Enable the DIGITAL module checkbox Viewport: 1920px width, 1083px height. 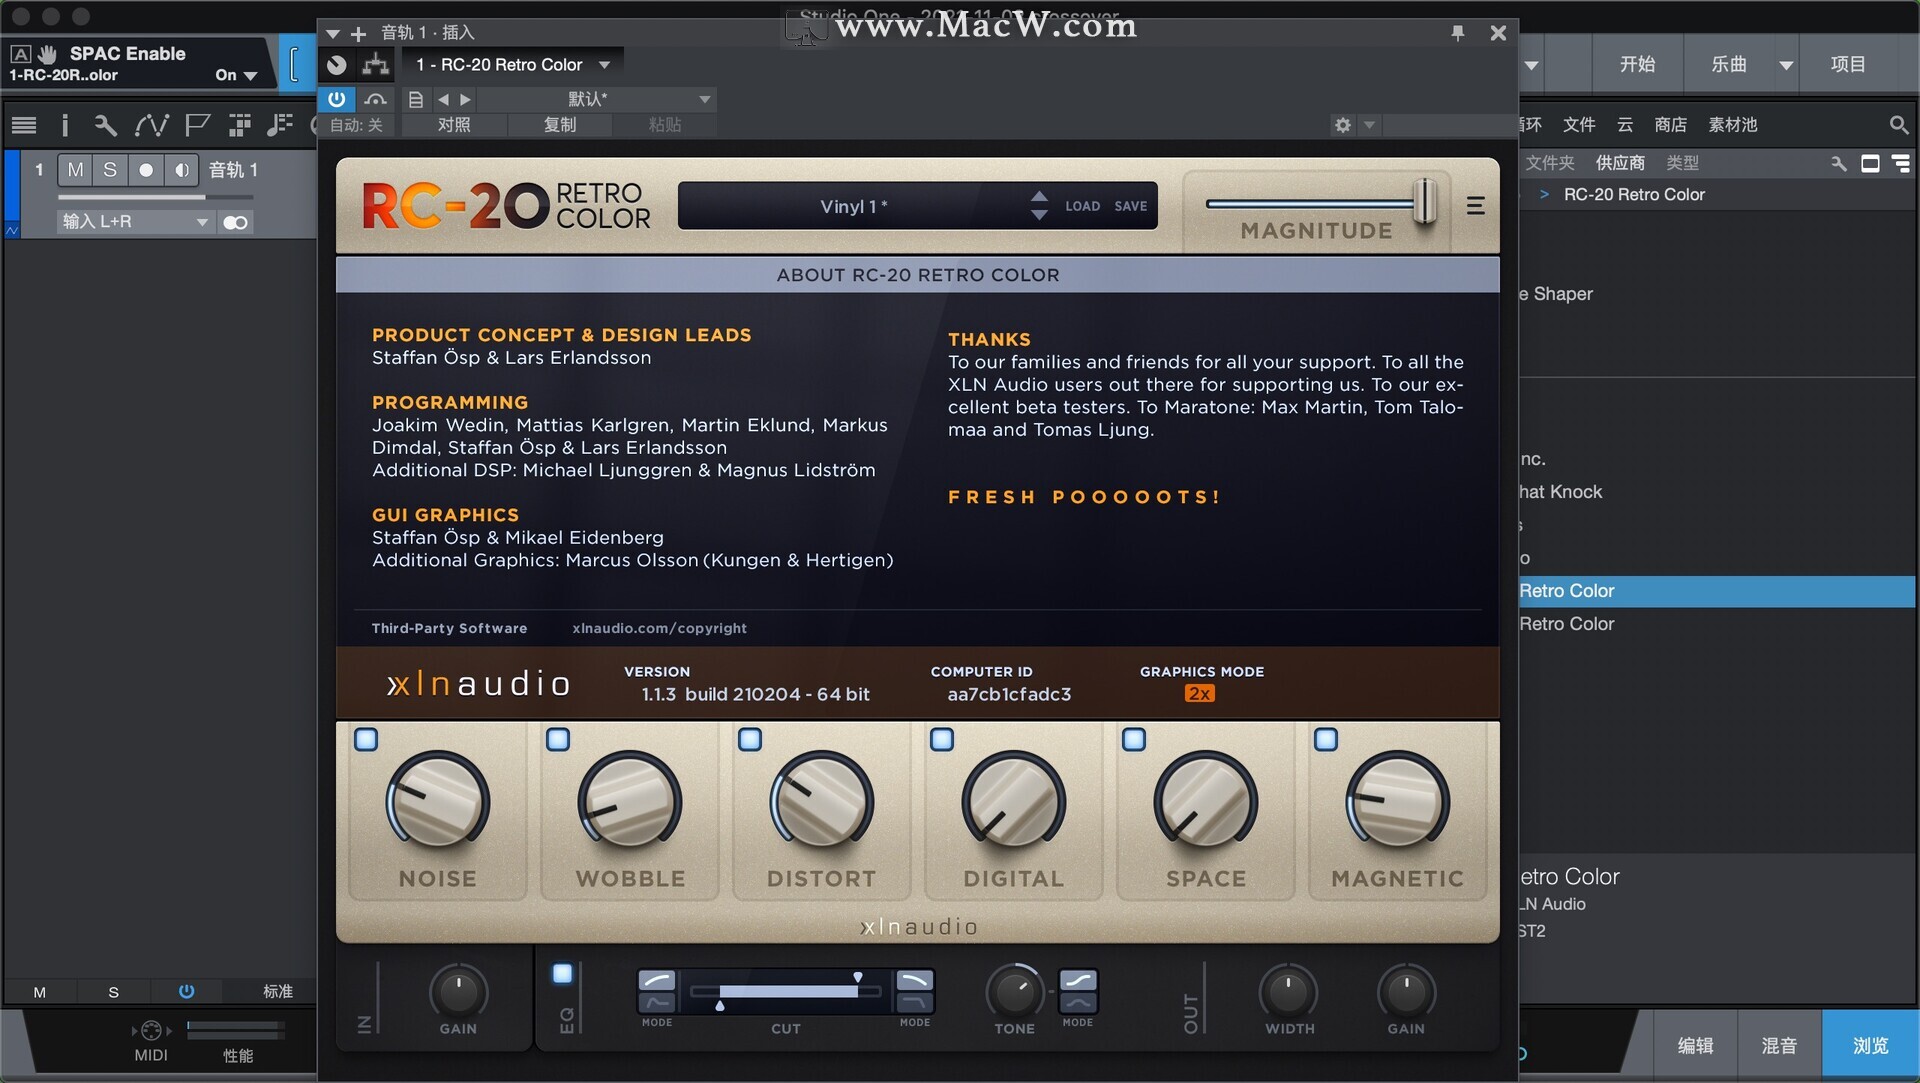click(942, 739)
